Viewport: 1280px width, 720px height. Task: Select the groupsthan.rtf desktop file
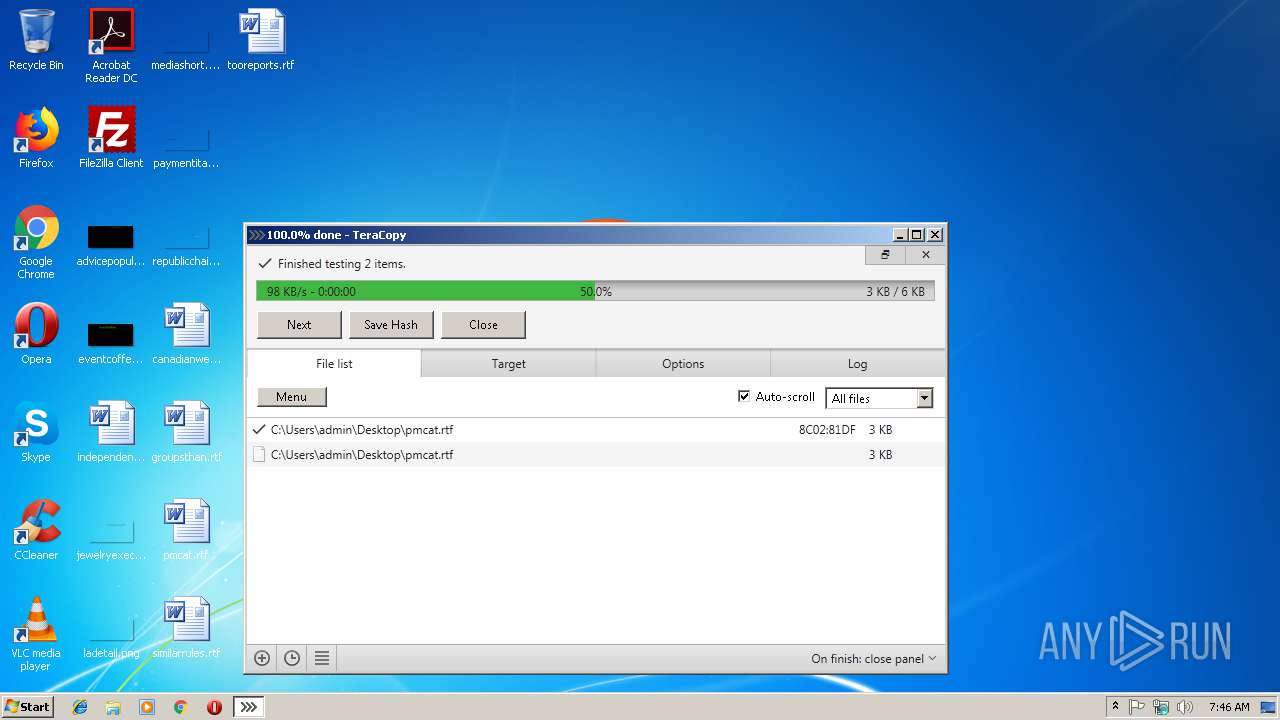point(187,432)
